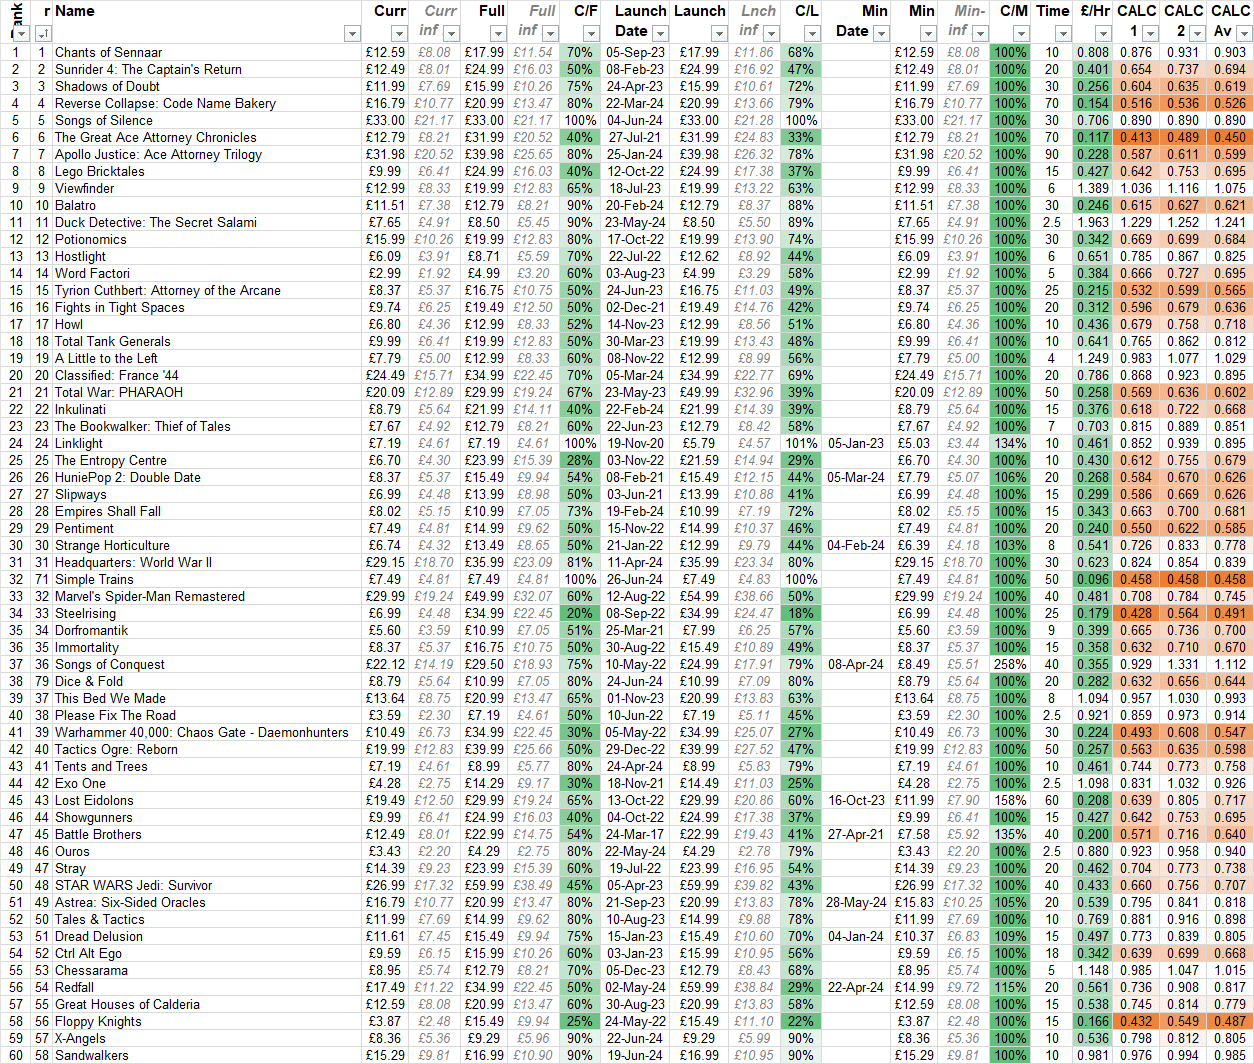Screen dimensions: 1254x1064
Task: Select the 'Dice & Fold' name cell
Action: (x=207, y=681)
